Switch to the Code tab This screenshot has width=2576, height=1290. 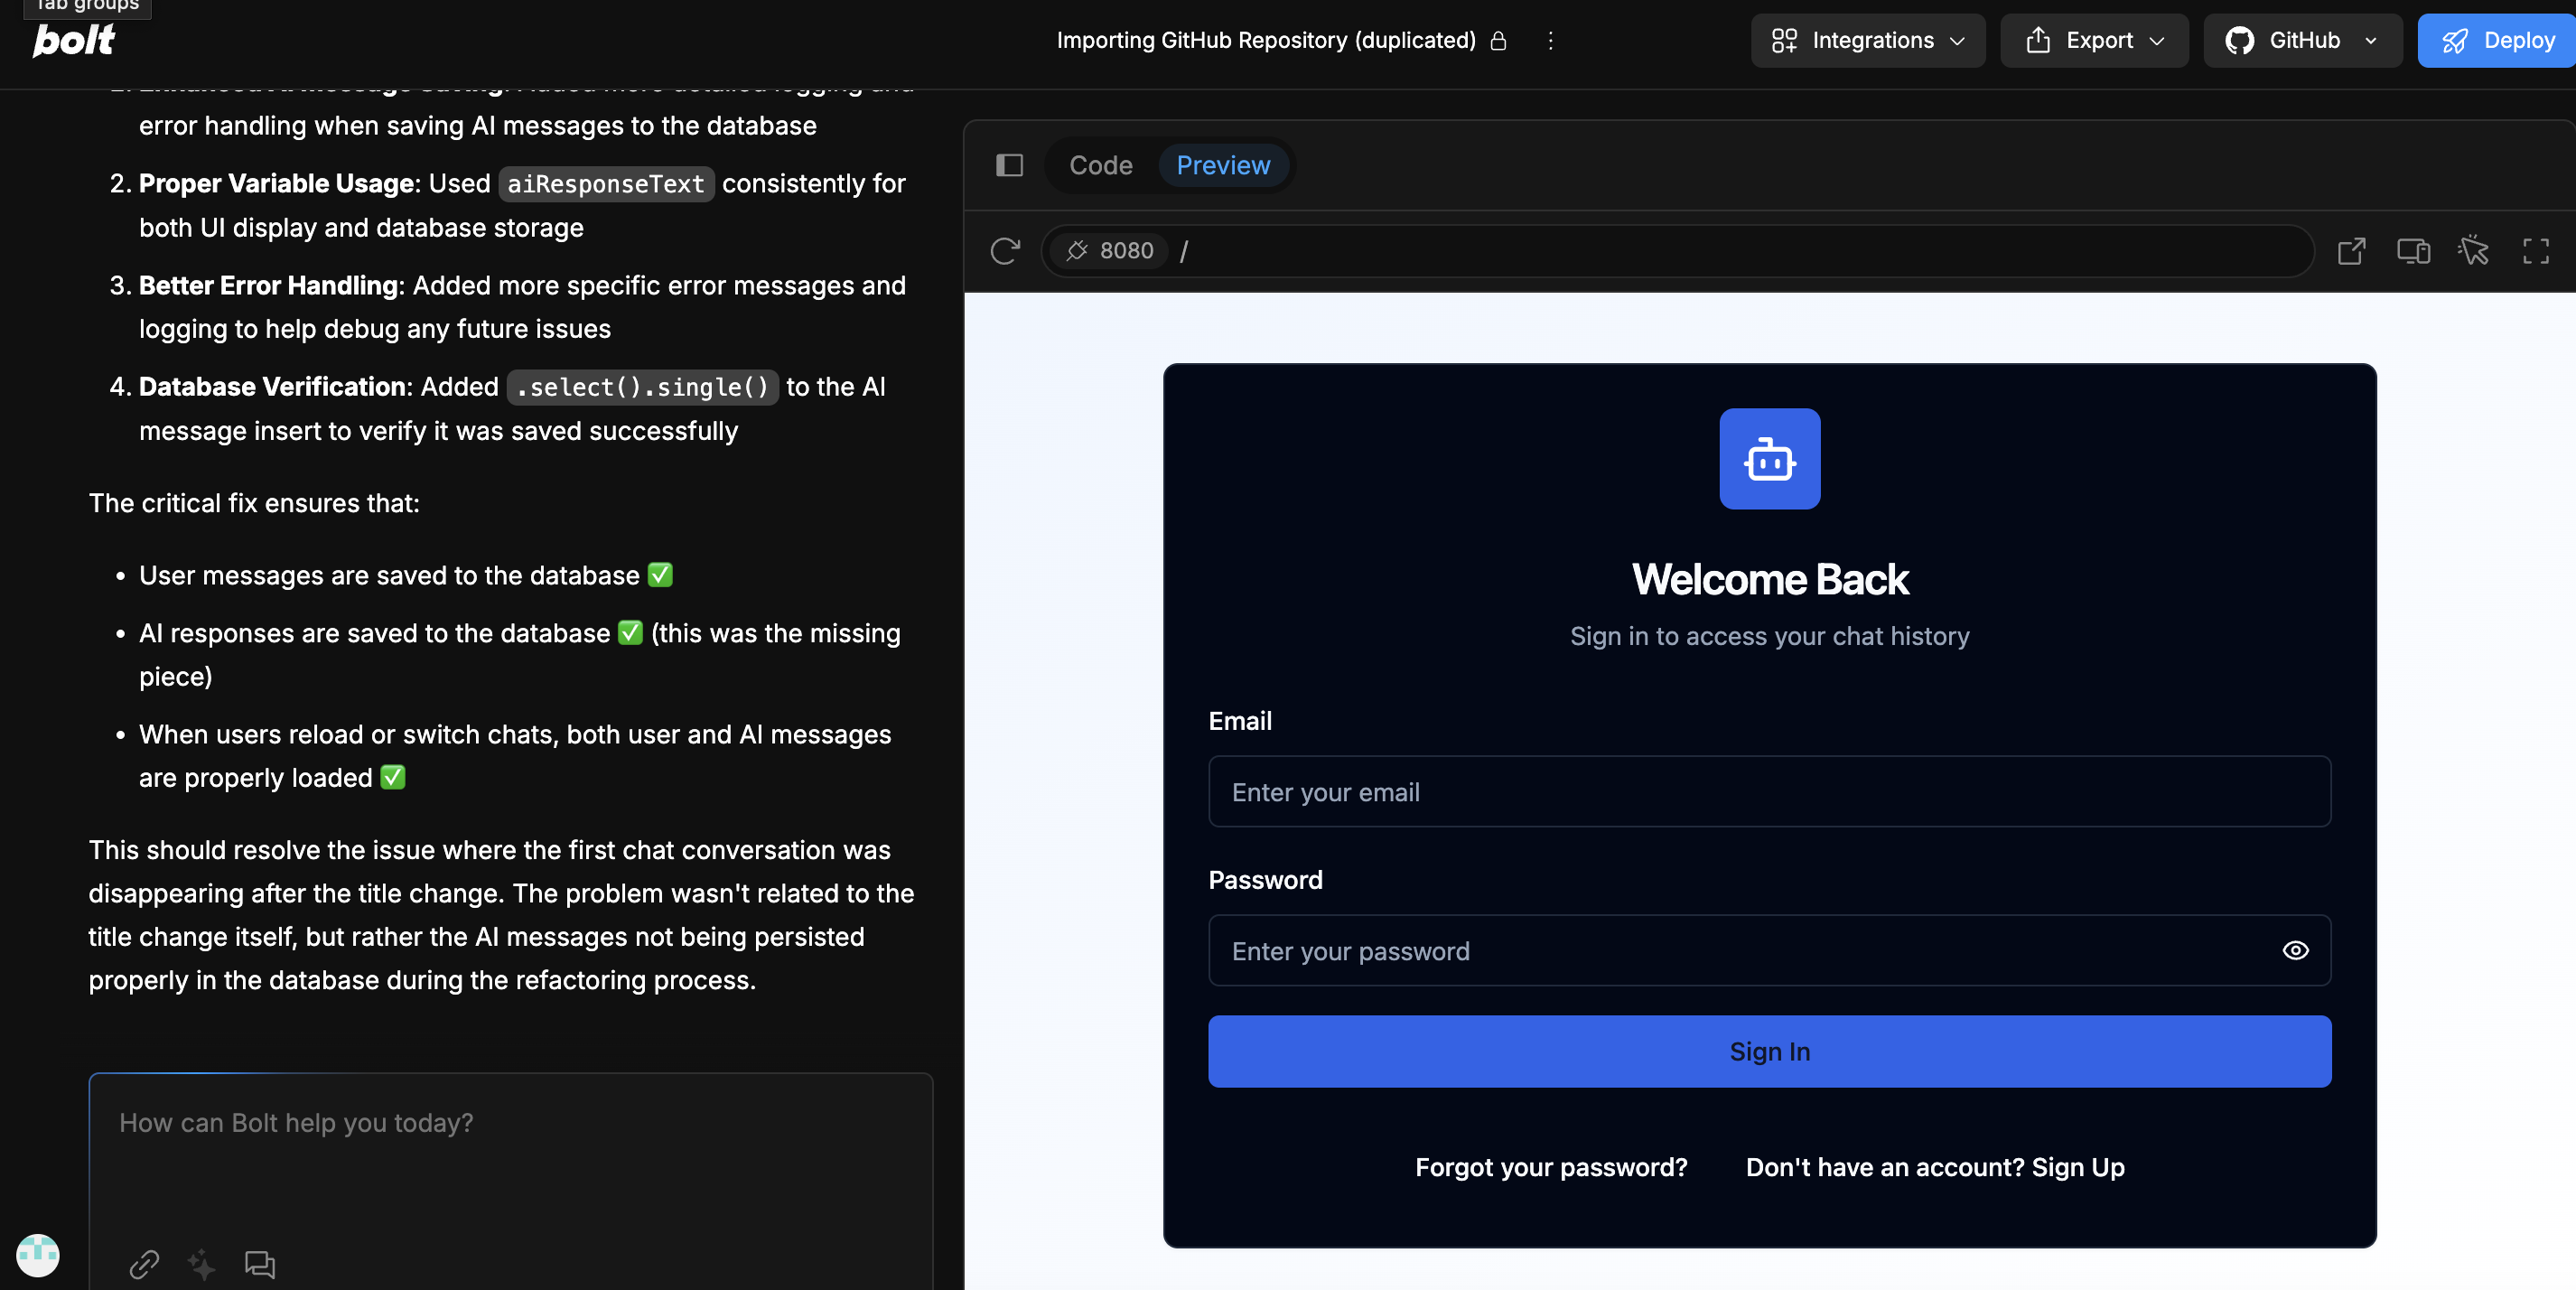(x=1101, y=165)
